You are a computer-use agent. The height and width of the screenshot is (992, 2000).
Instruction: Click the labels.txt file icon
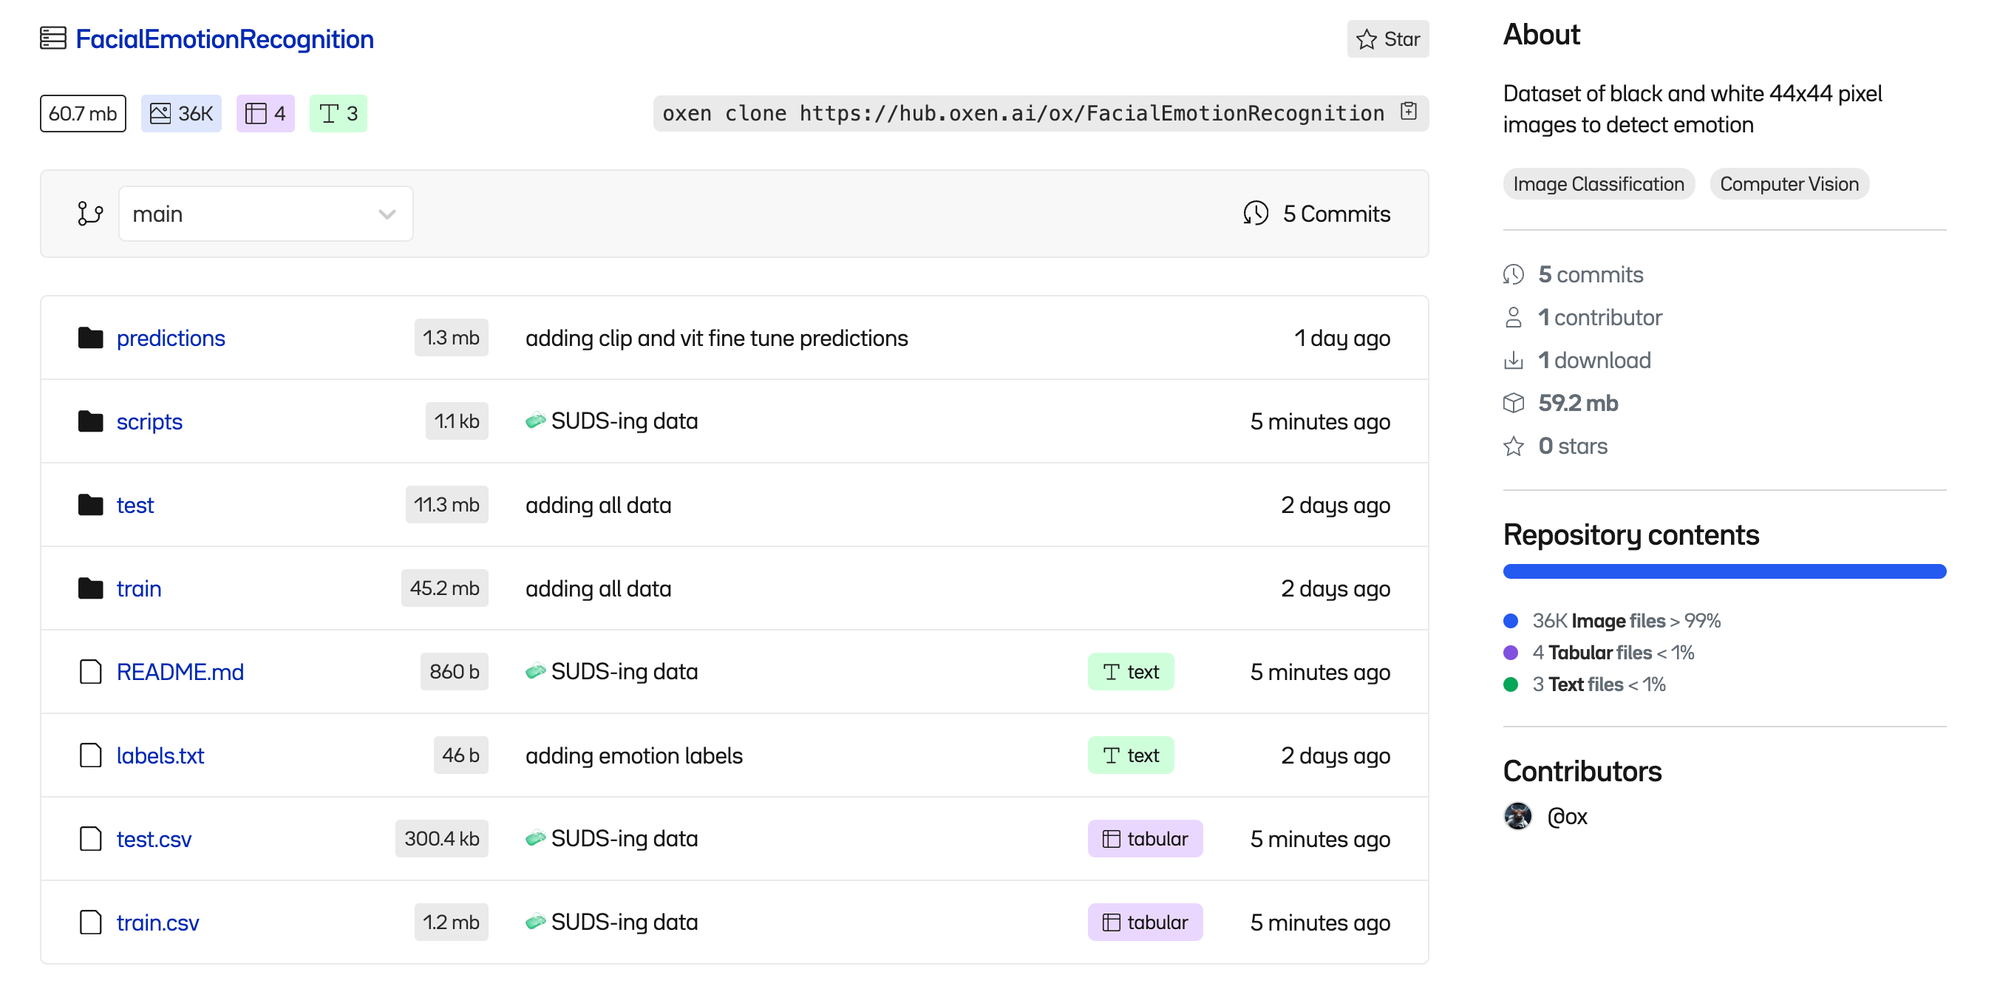coord(91,755)
